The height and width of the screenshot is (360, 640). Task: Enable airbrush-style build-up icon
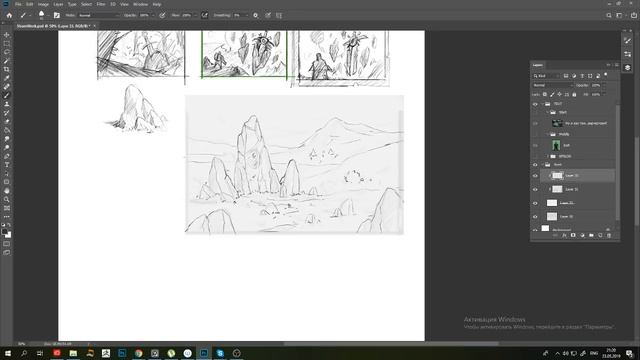(x=204, y=16)
